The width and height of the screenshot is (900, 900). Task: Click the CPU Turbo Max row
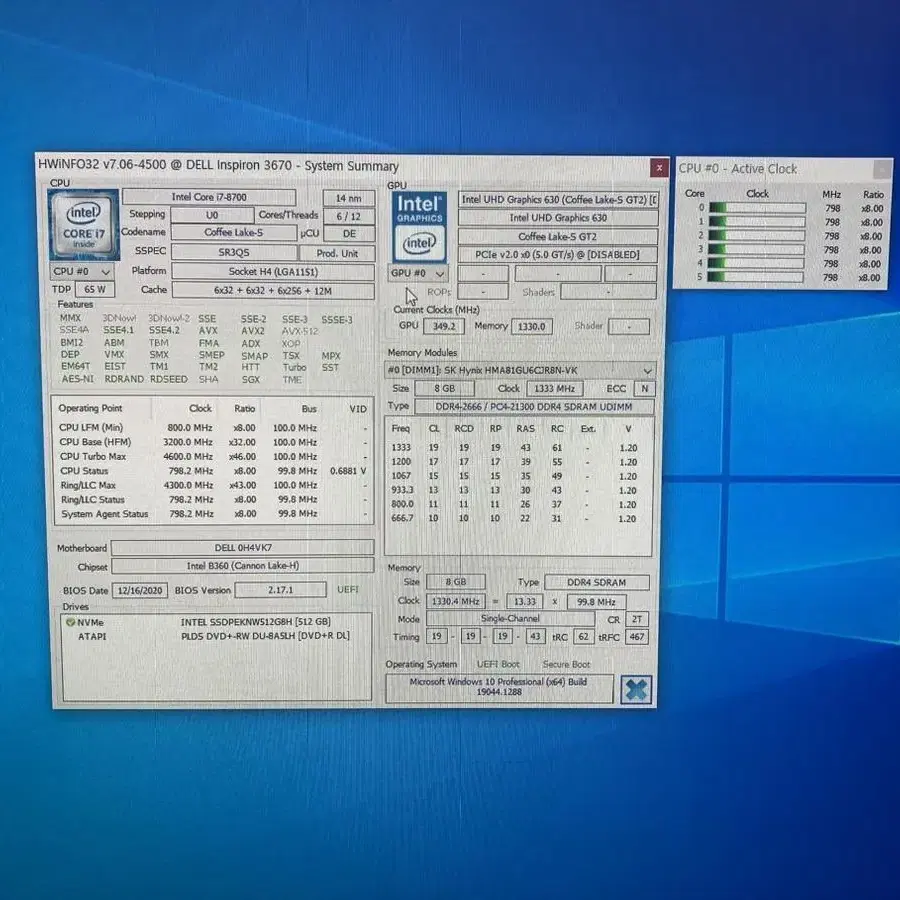213,456
